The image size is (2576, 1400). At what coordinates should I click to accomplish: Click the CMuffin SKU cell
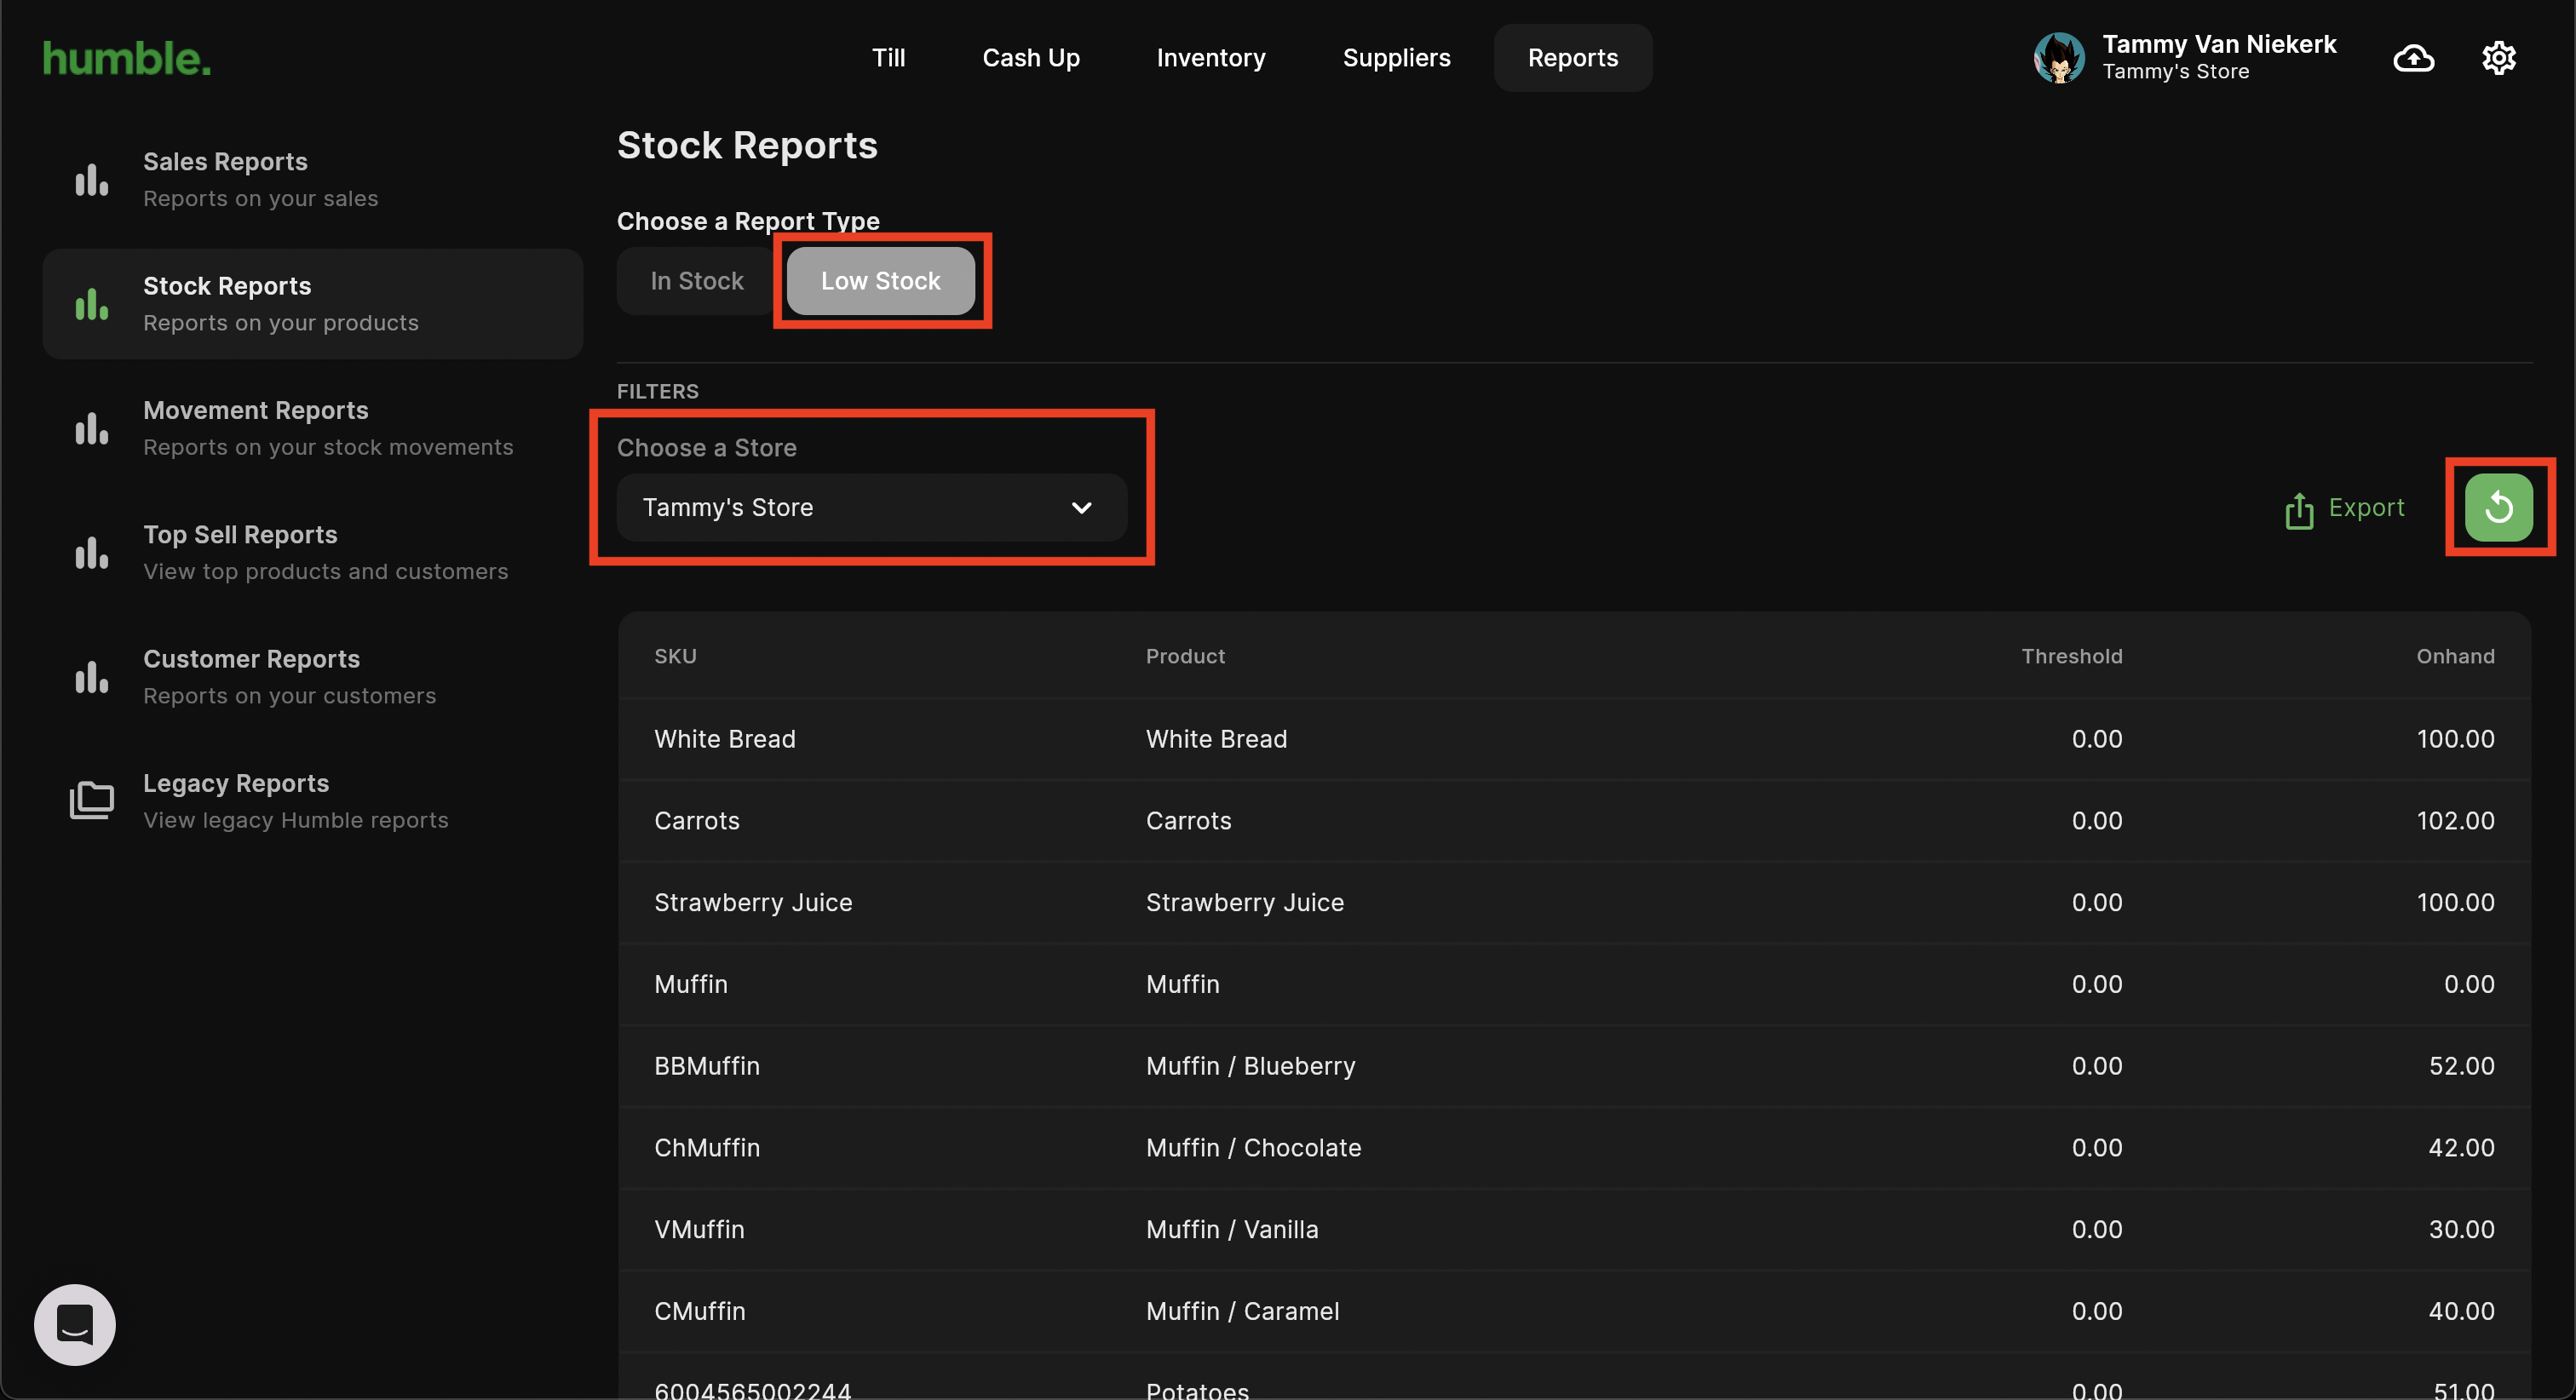[x=700, y=1311]
